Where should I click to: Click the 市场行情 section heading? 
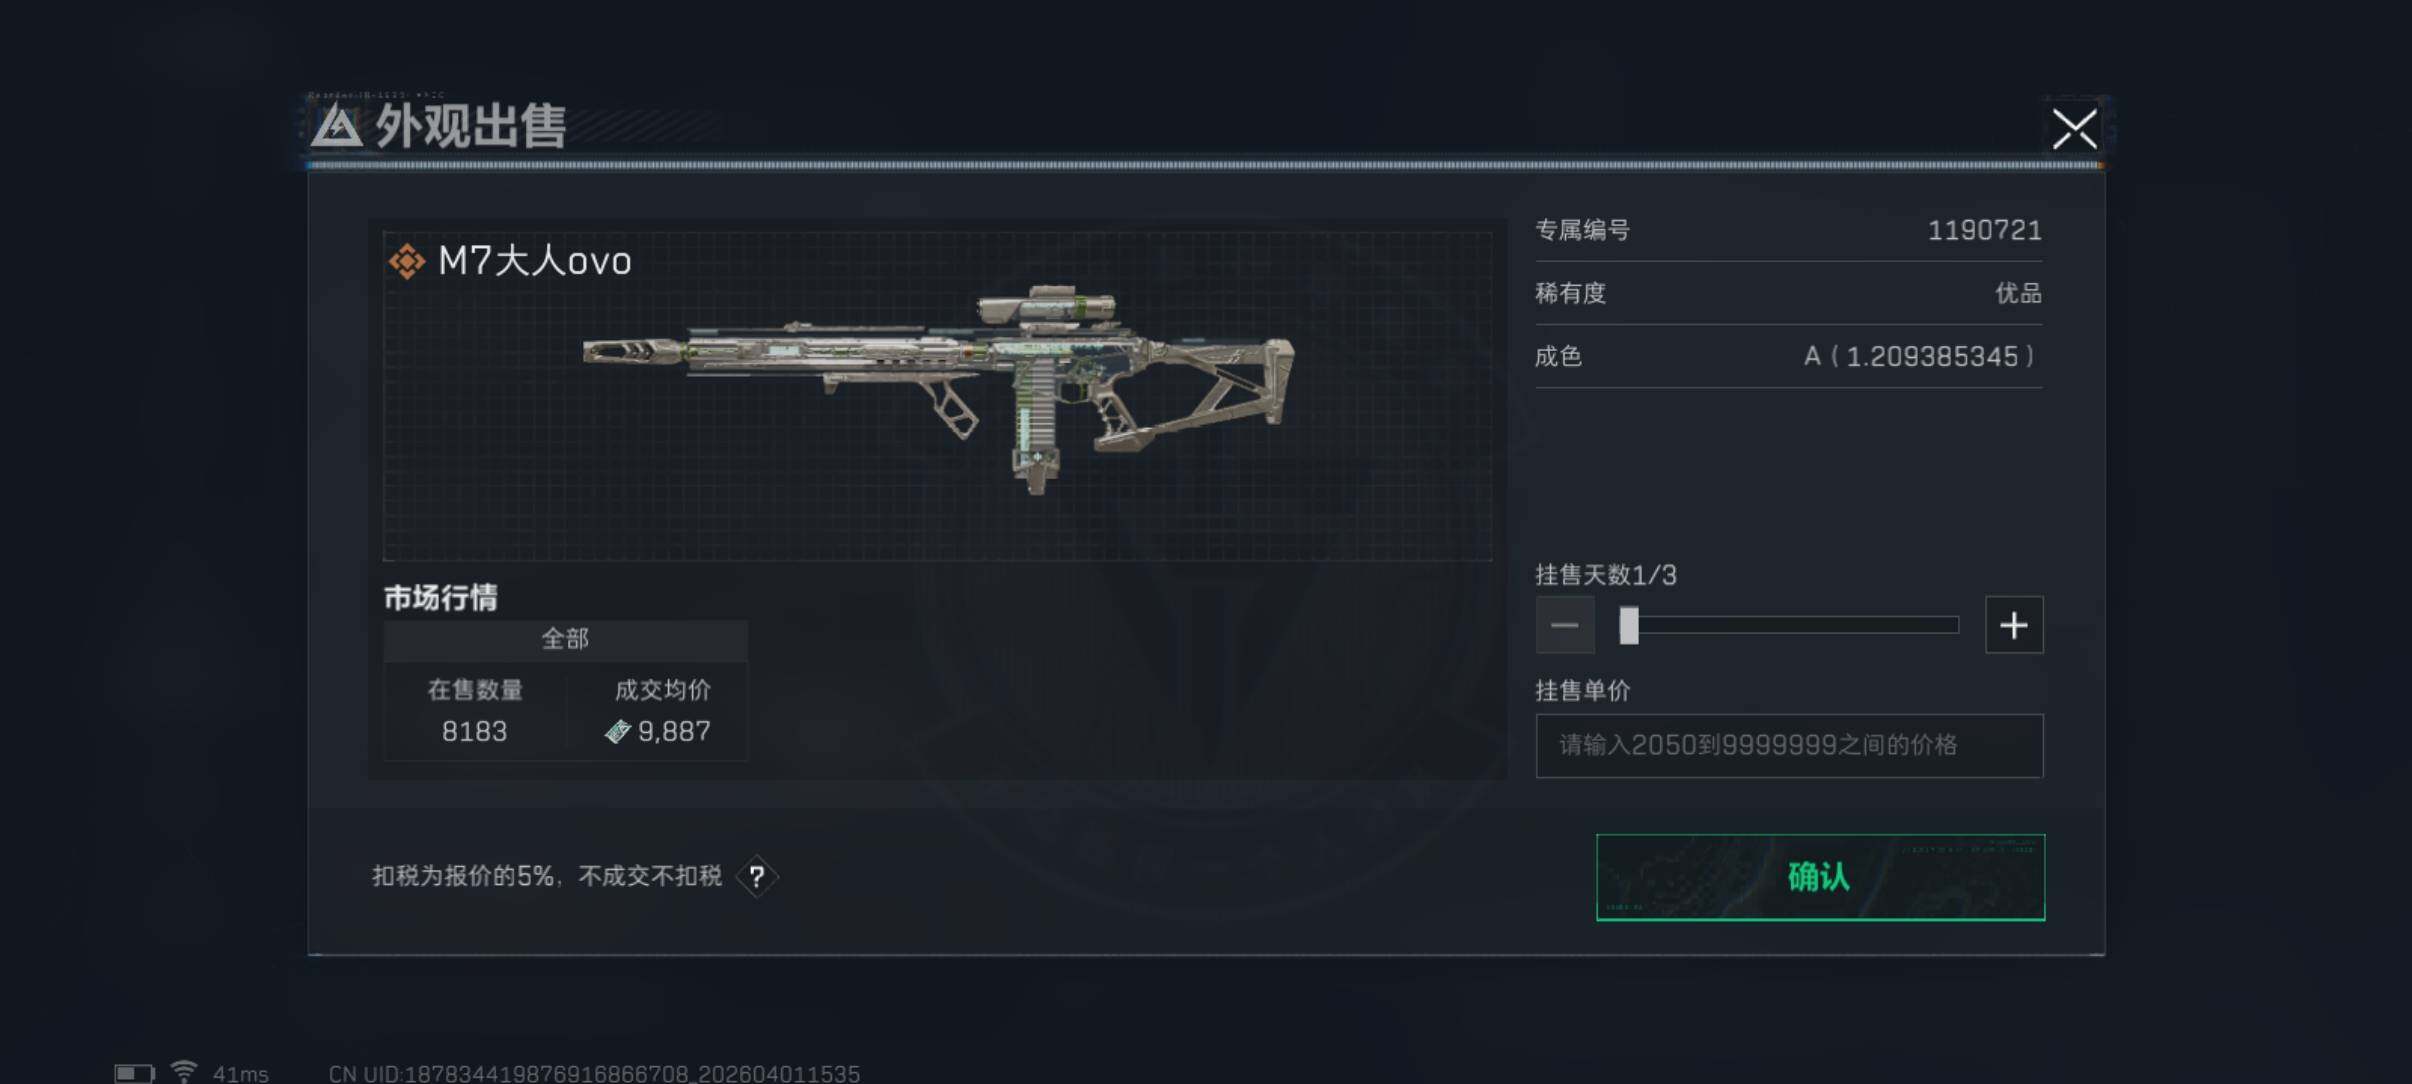coord(441,598)
